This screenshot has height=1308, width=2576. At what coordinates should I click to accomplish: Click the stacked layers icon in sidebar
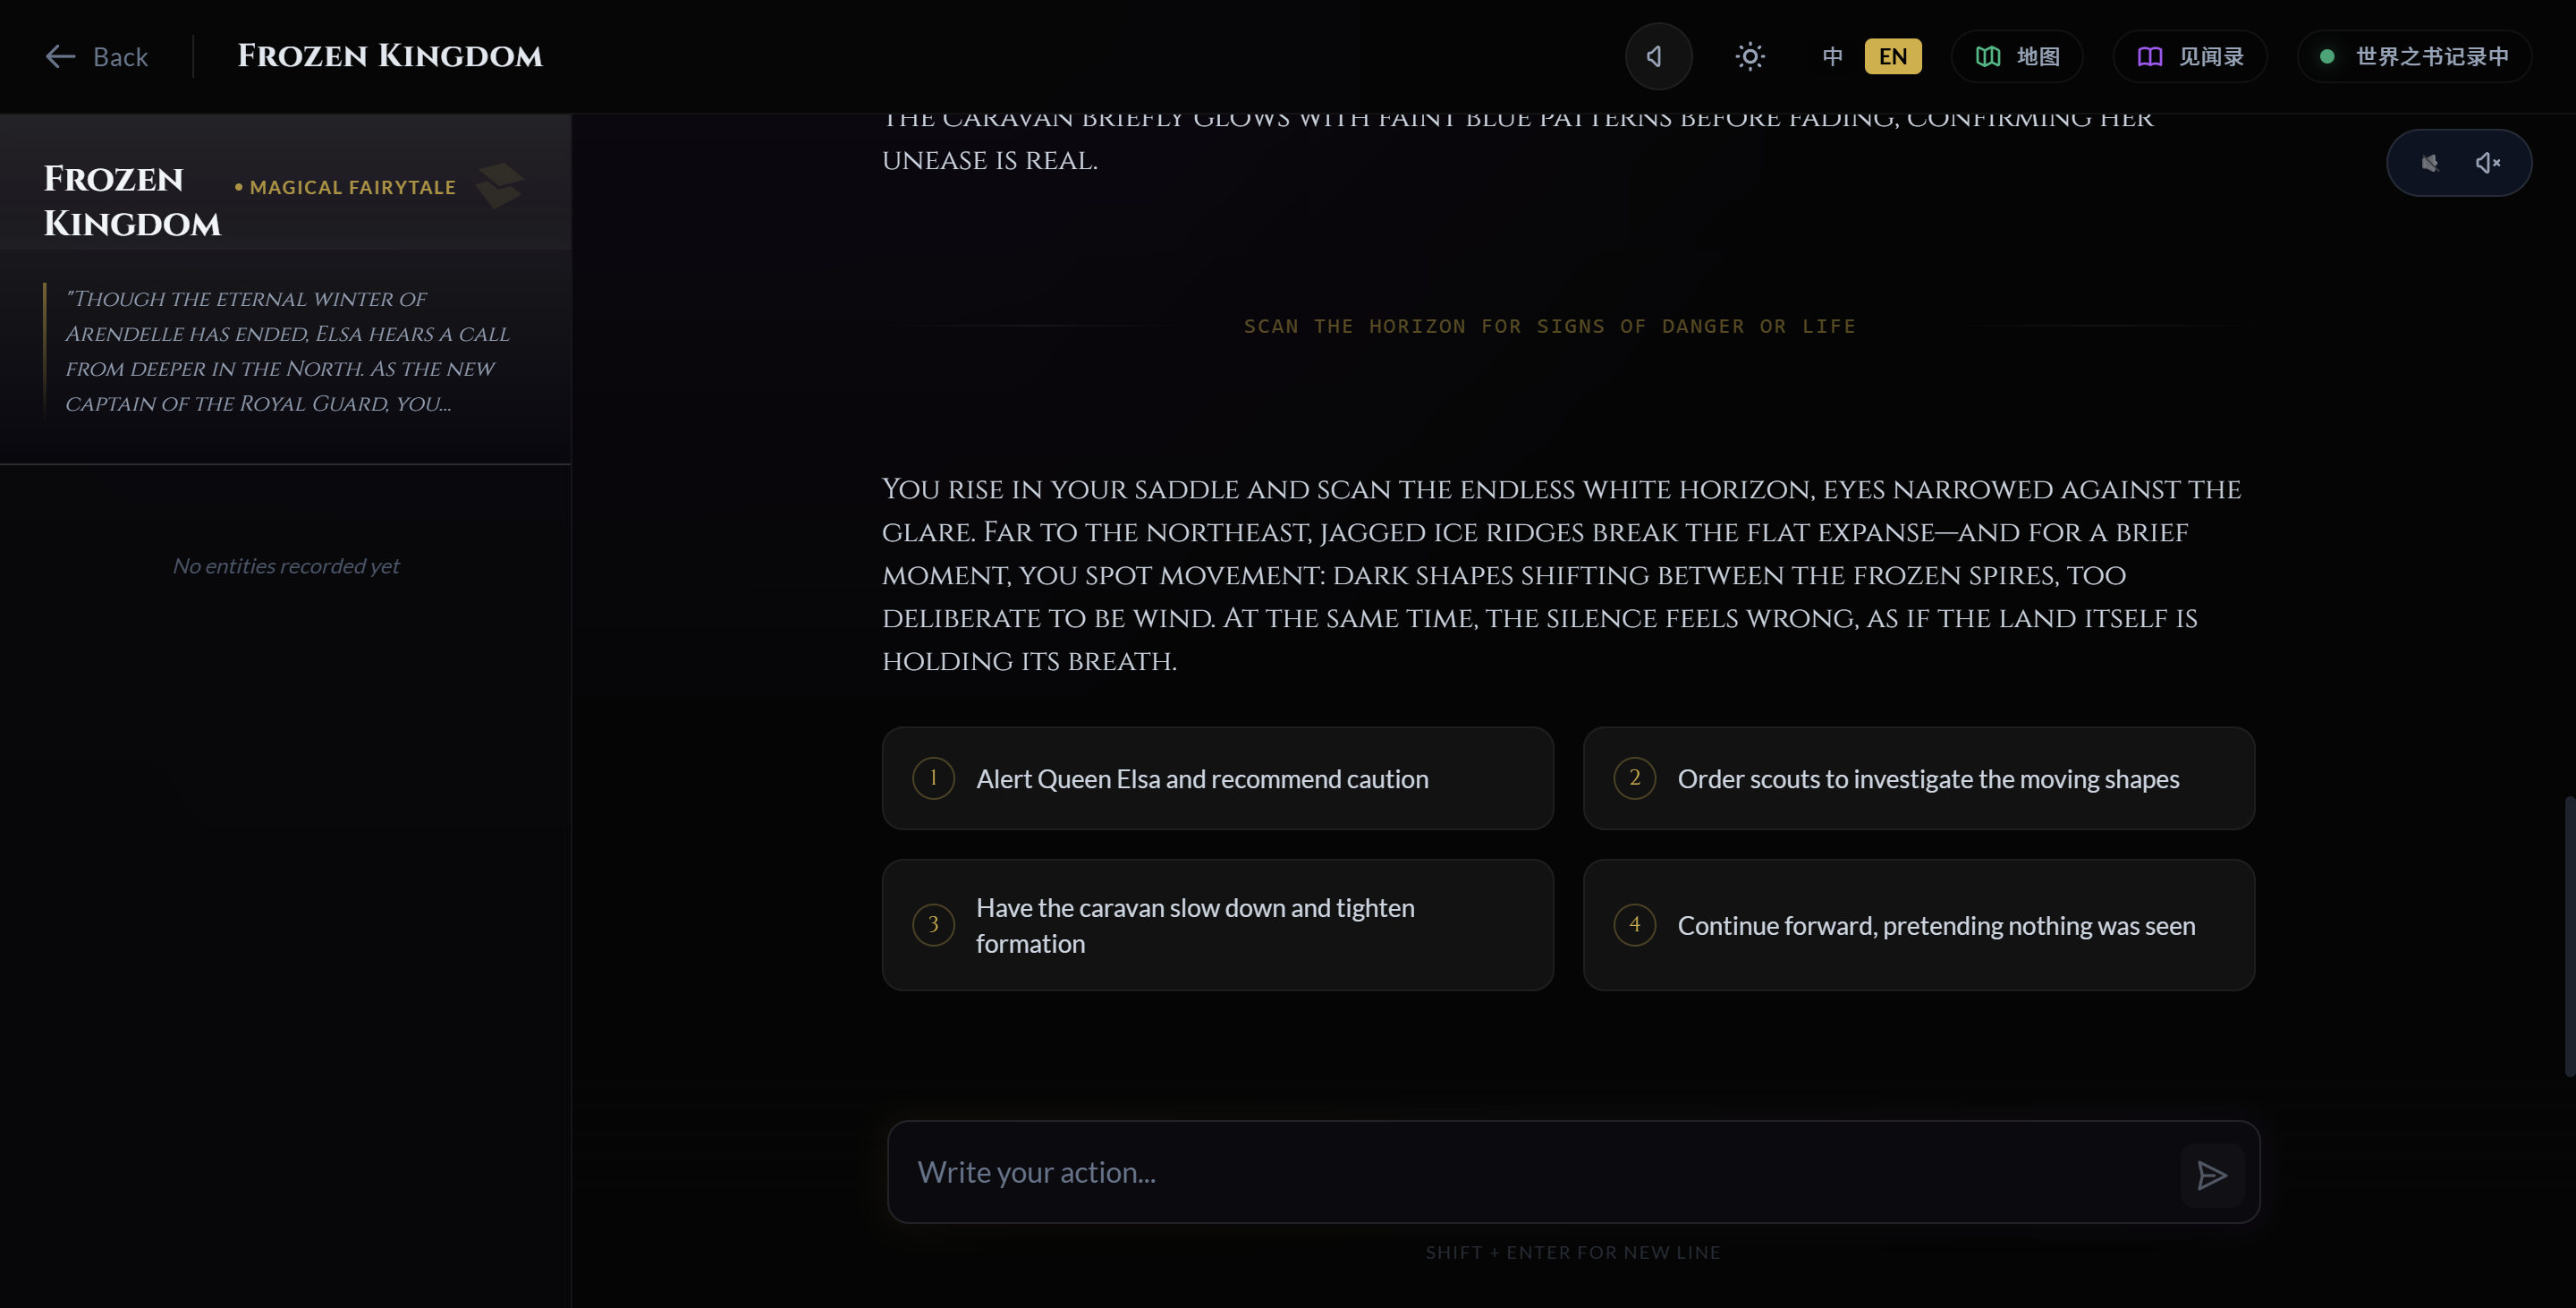coord(499,186)
